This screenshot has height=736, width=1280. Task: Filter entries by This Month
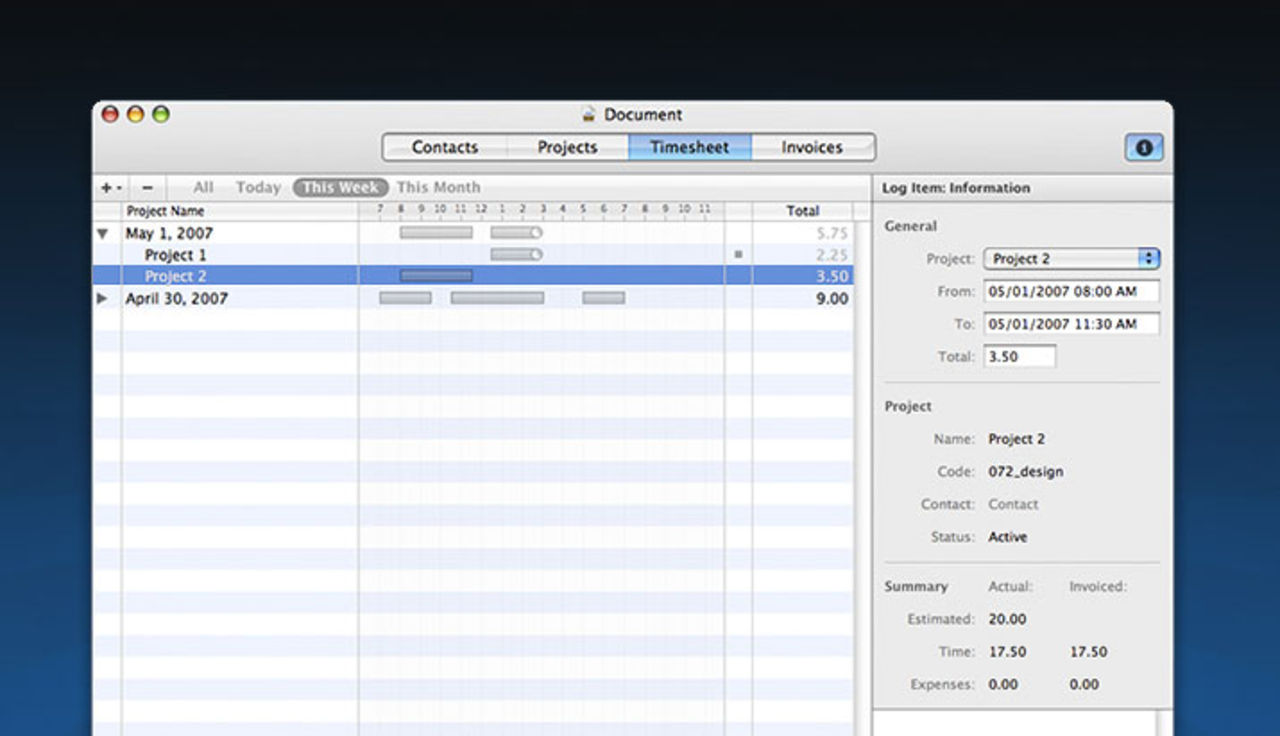click(x=438, y=187)
